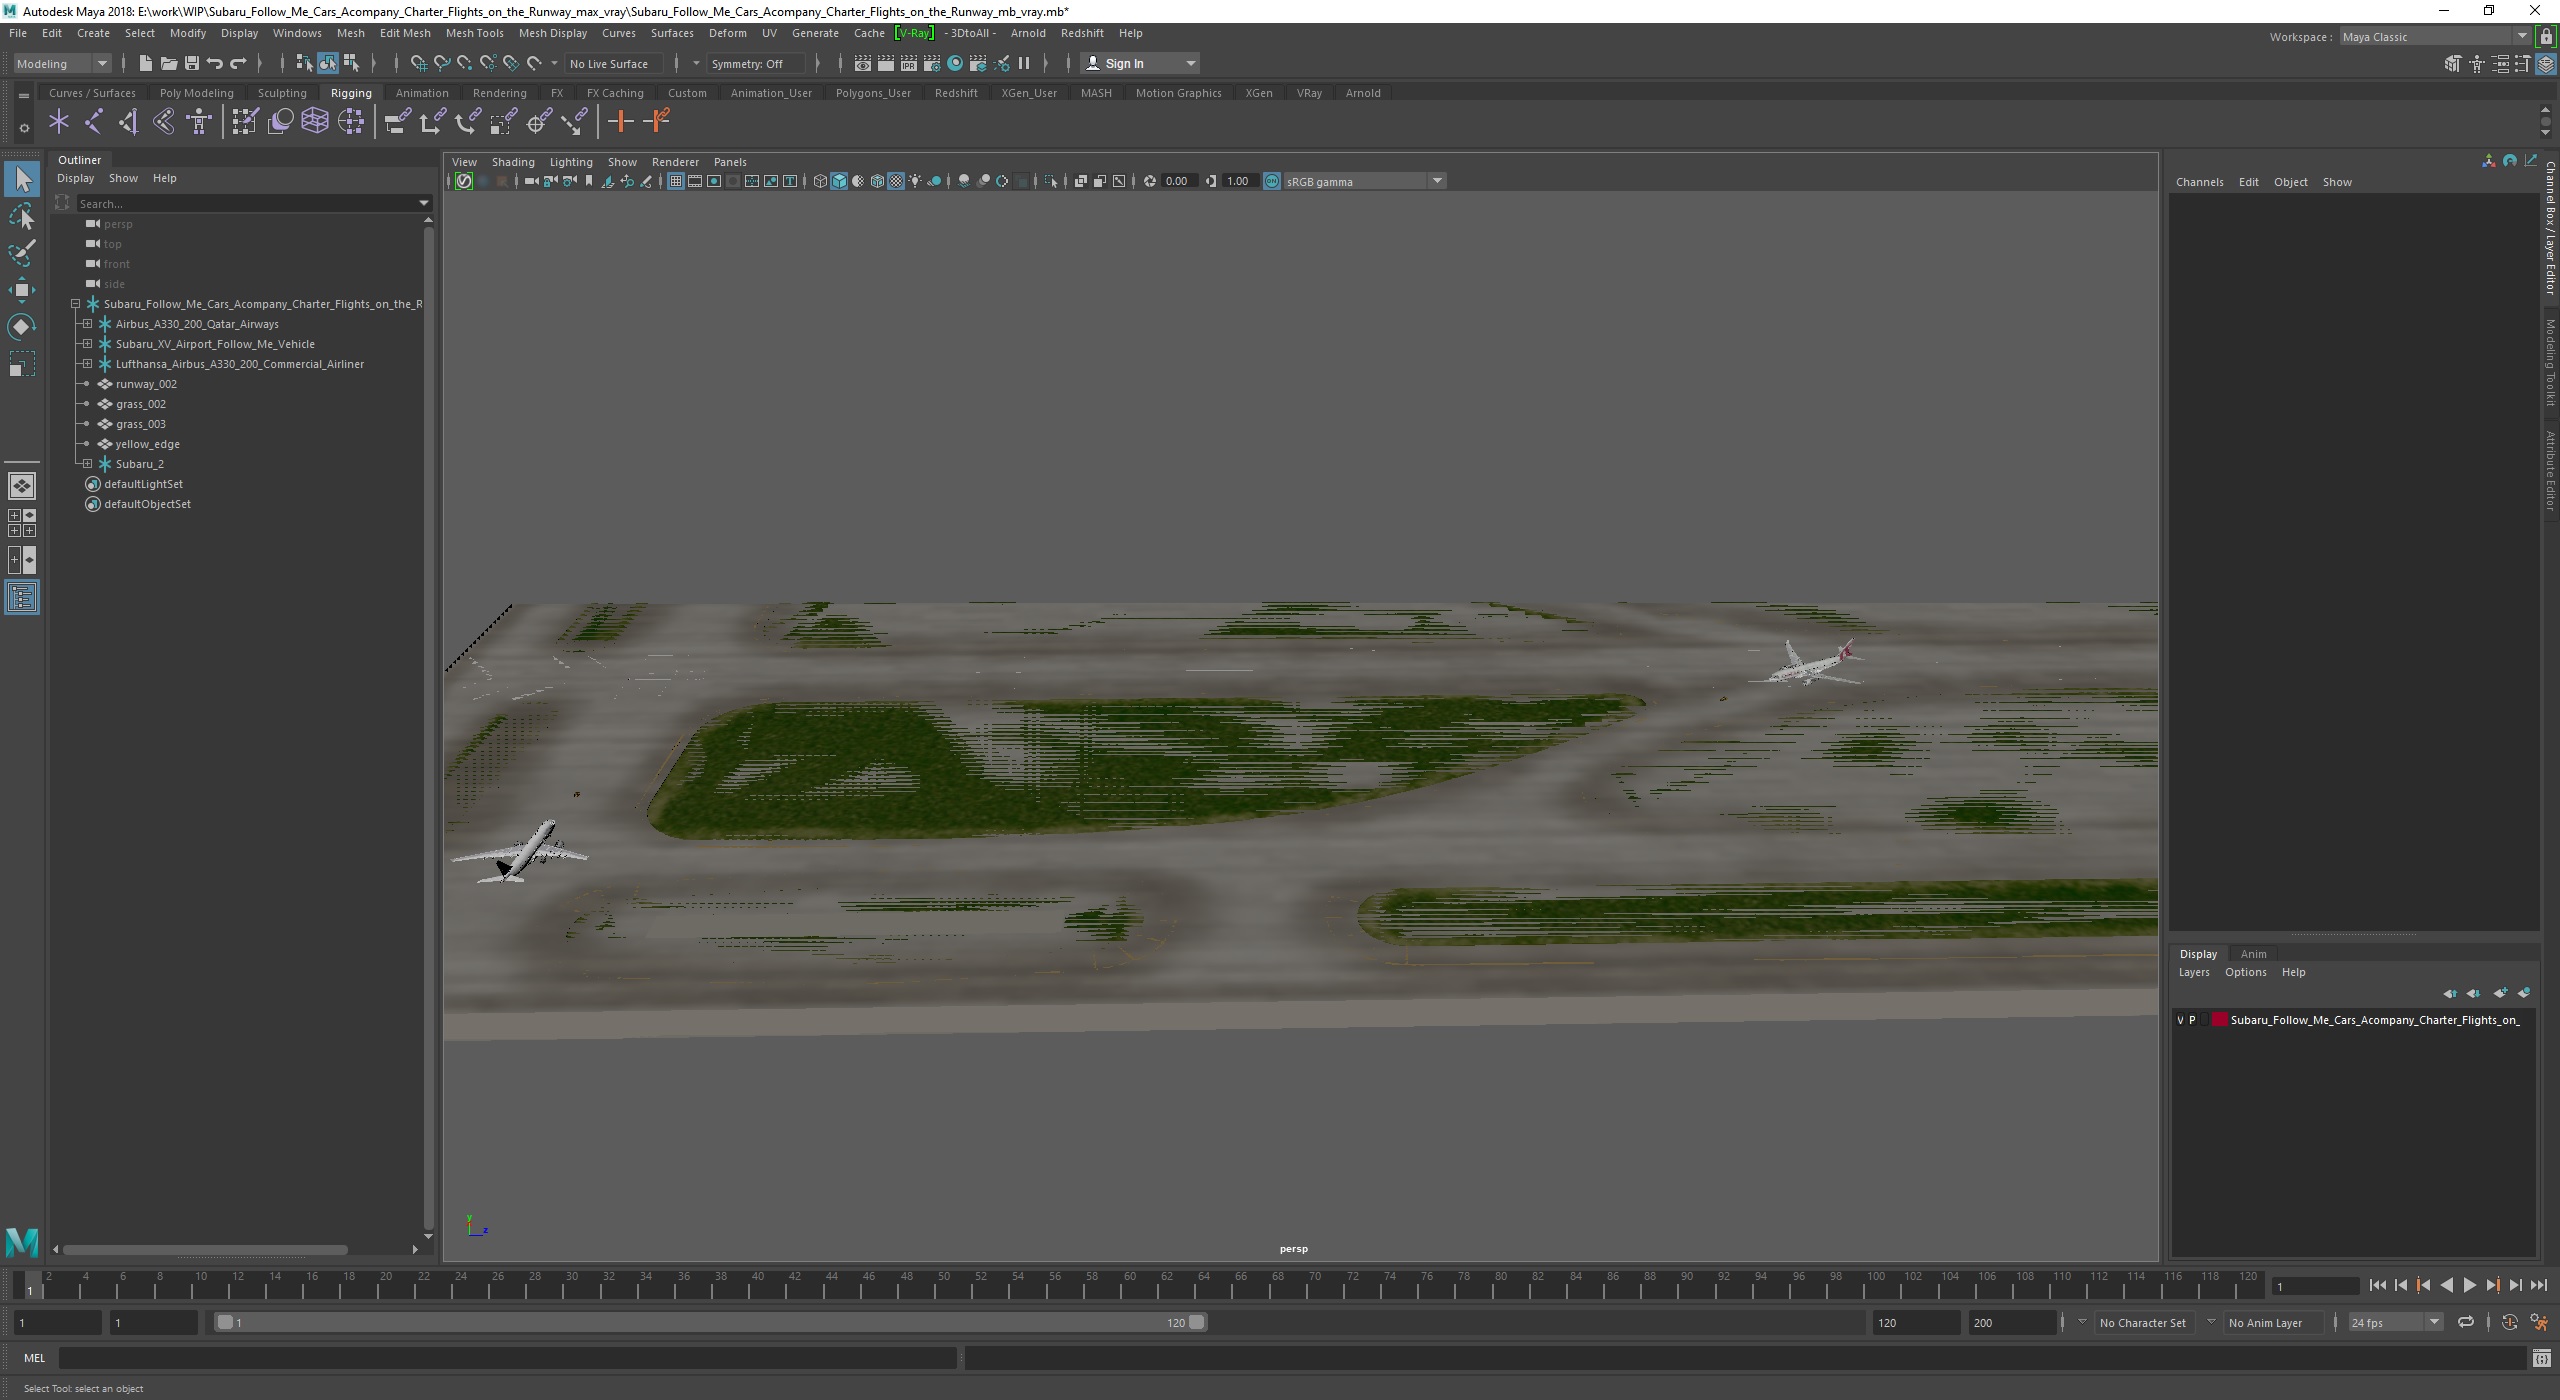
Task: Toggle Isolate Select viewport icon
Action: coord(1050,181)
